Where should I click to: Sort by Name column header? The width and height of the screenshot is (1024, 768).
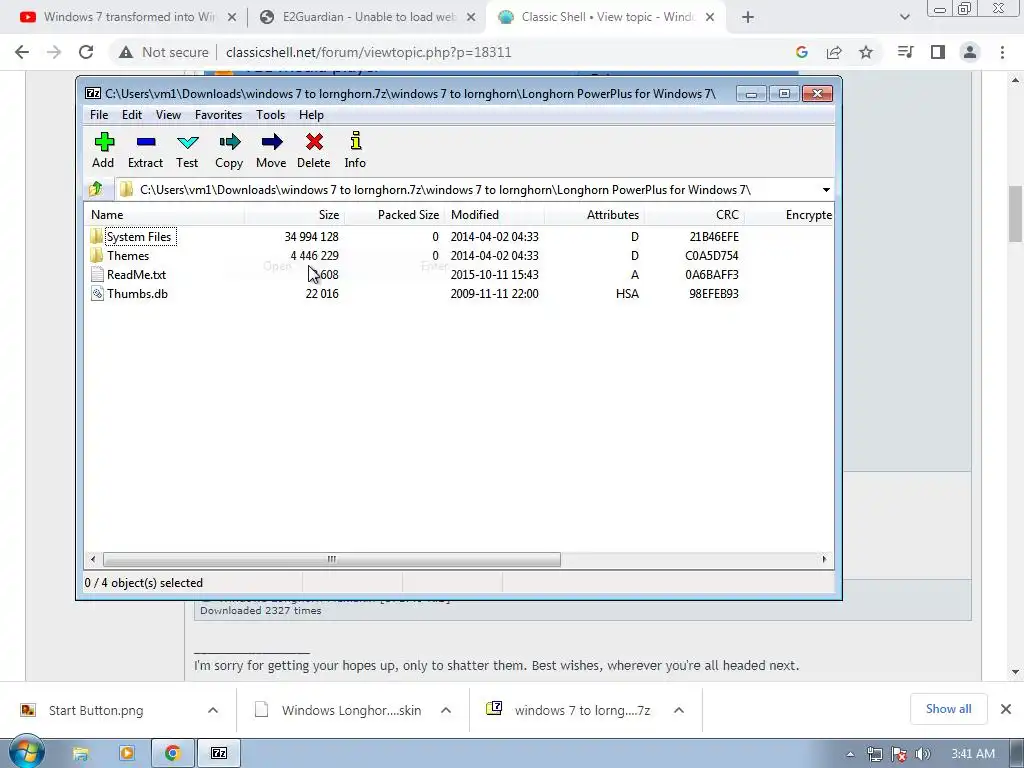click(165, 215)
